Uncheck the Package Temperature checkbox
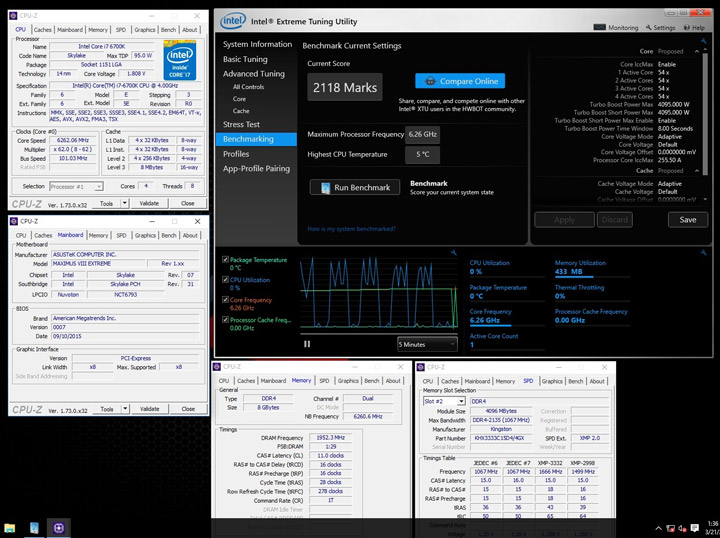Image resolution: width=720 pixels, height=538 pixels. 226,259
